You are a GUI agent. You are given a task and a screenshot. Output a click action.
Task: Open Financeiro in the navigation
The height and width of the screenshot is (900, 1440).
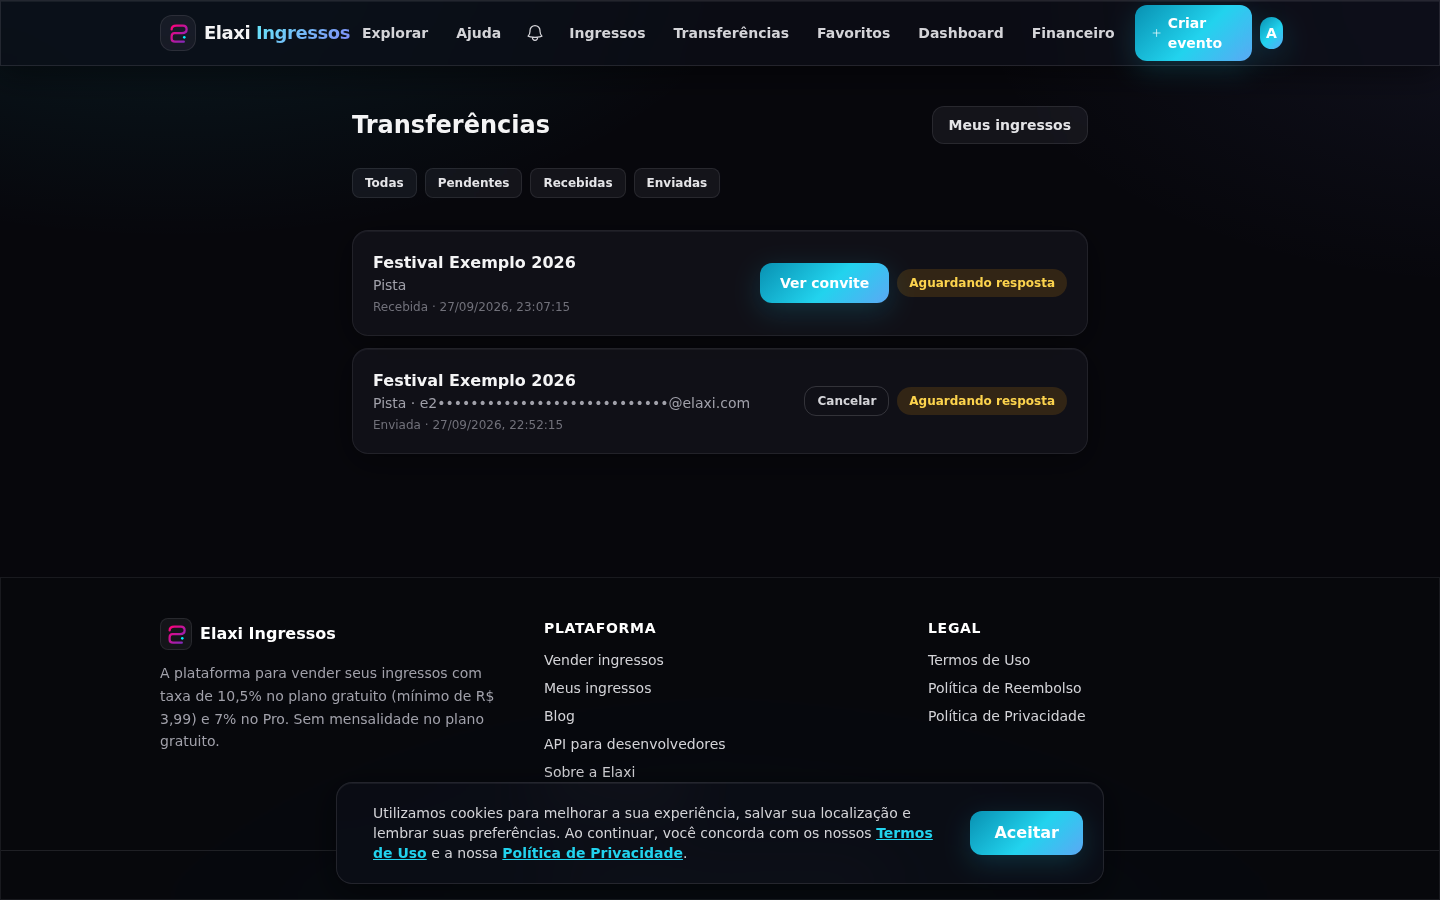[x=1073, y=33]
